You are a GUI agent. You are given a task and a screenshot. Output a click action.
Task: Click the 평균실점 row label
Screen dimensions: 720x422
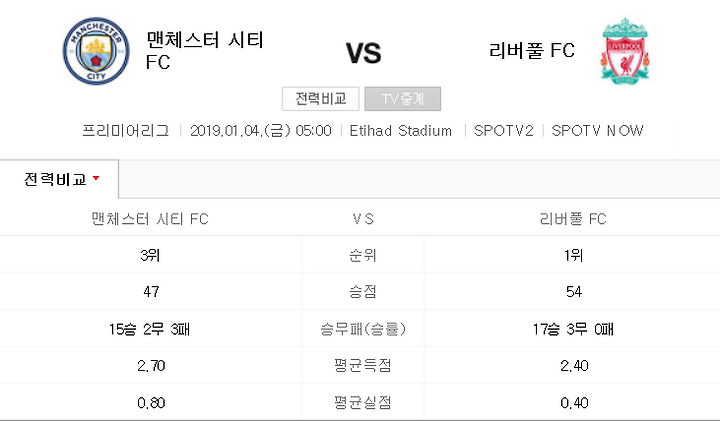363,402
